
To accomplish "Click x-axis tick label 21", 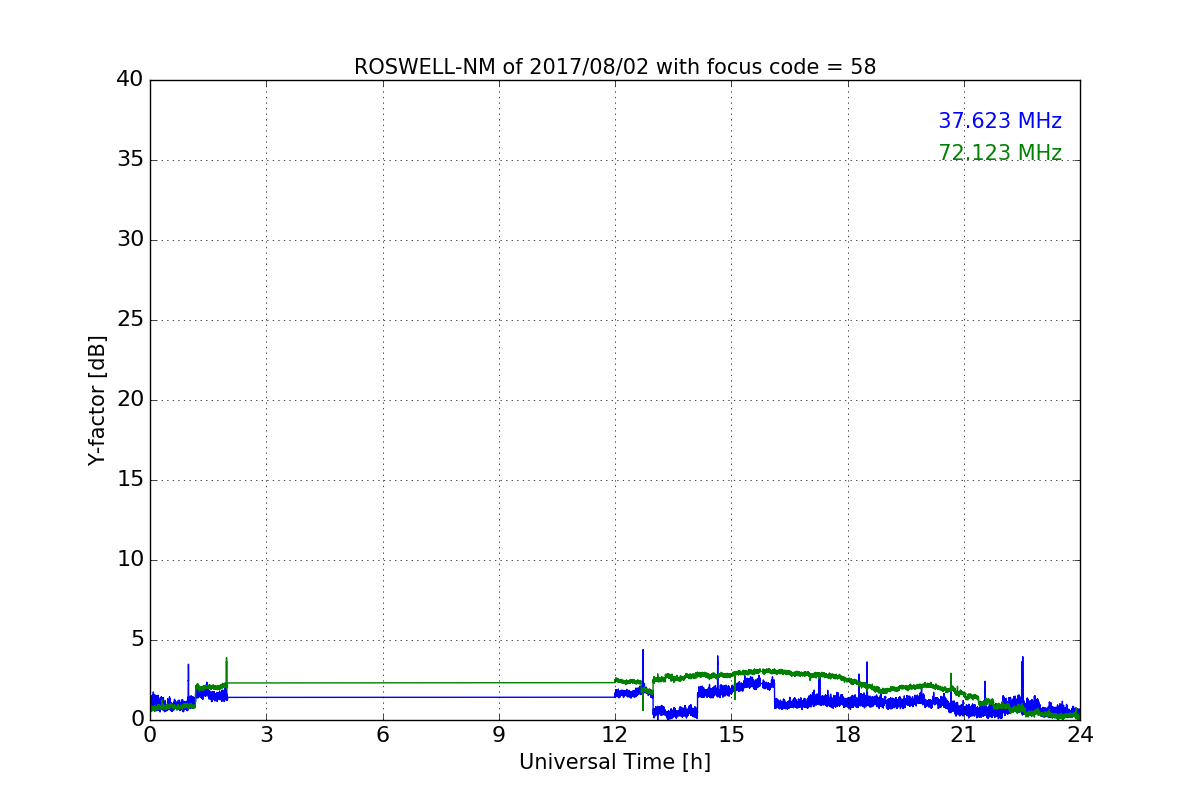I will [x=964, y=735].
